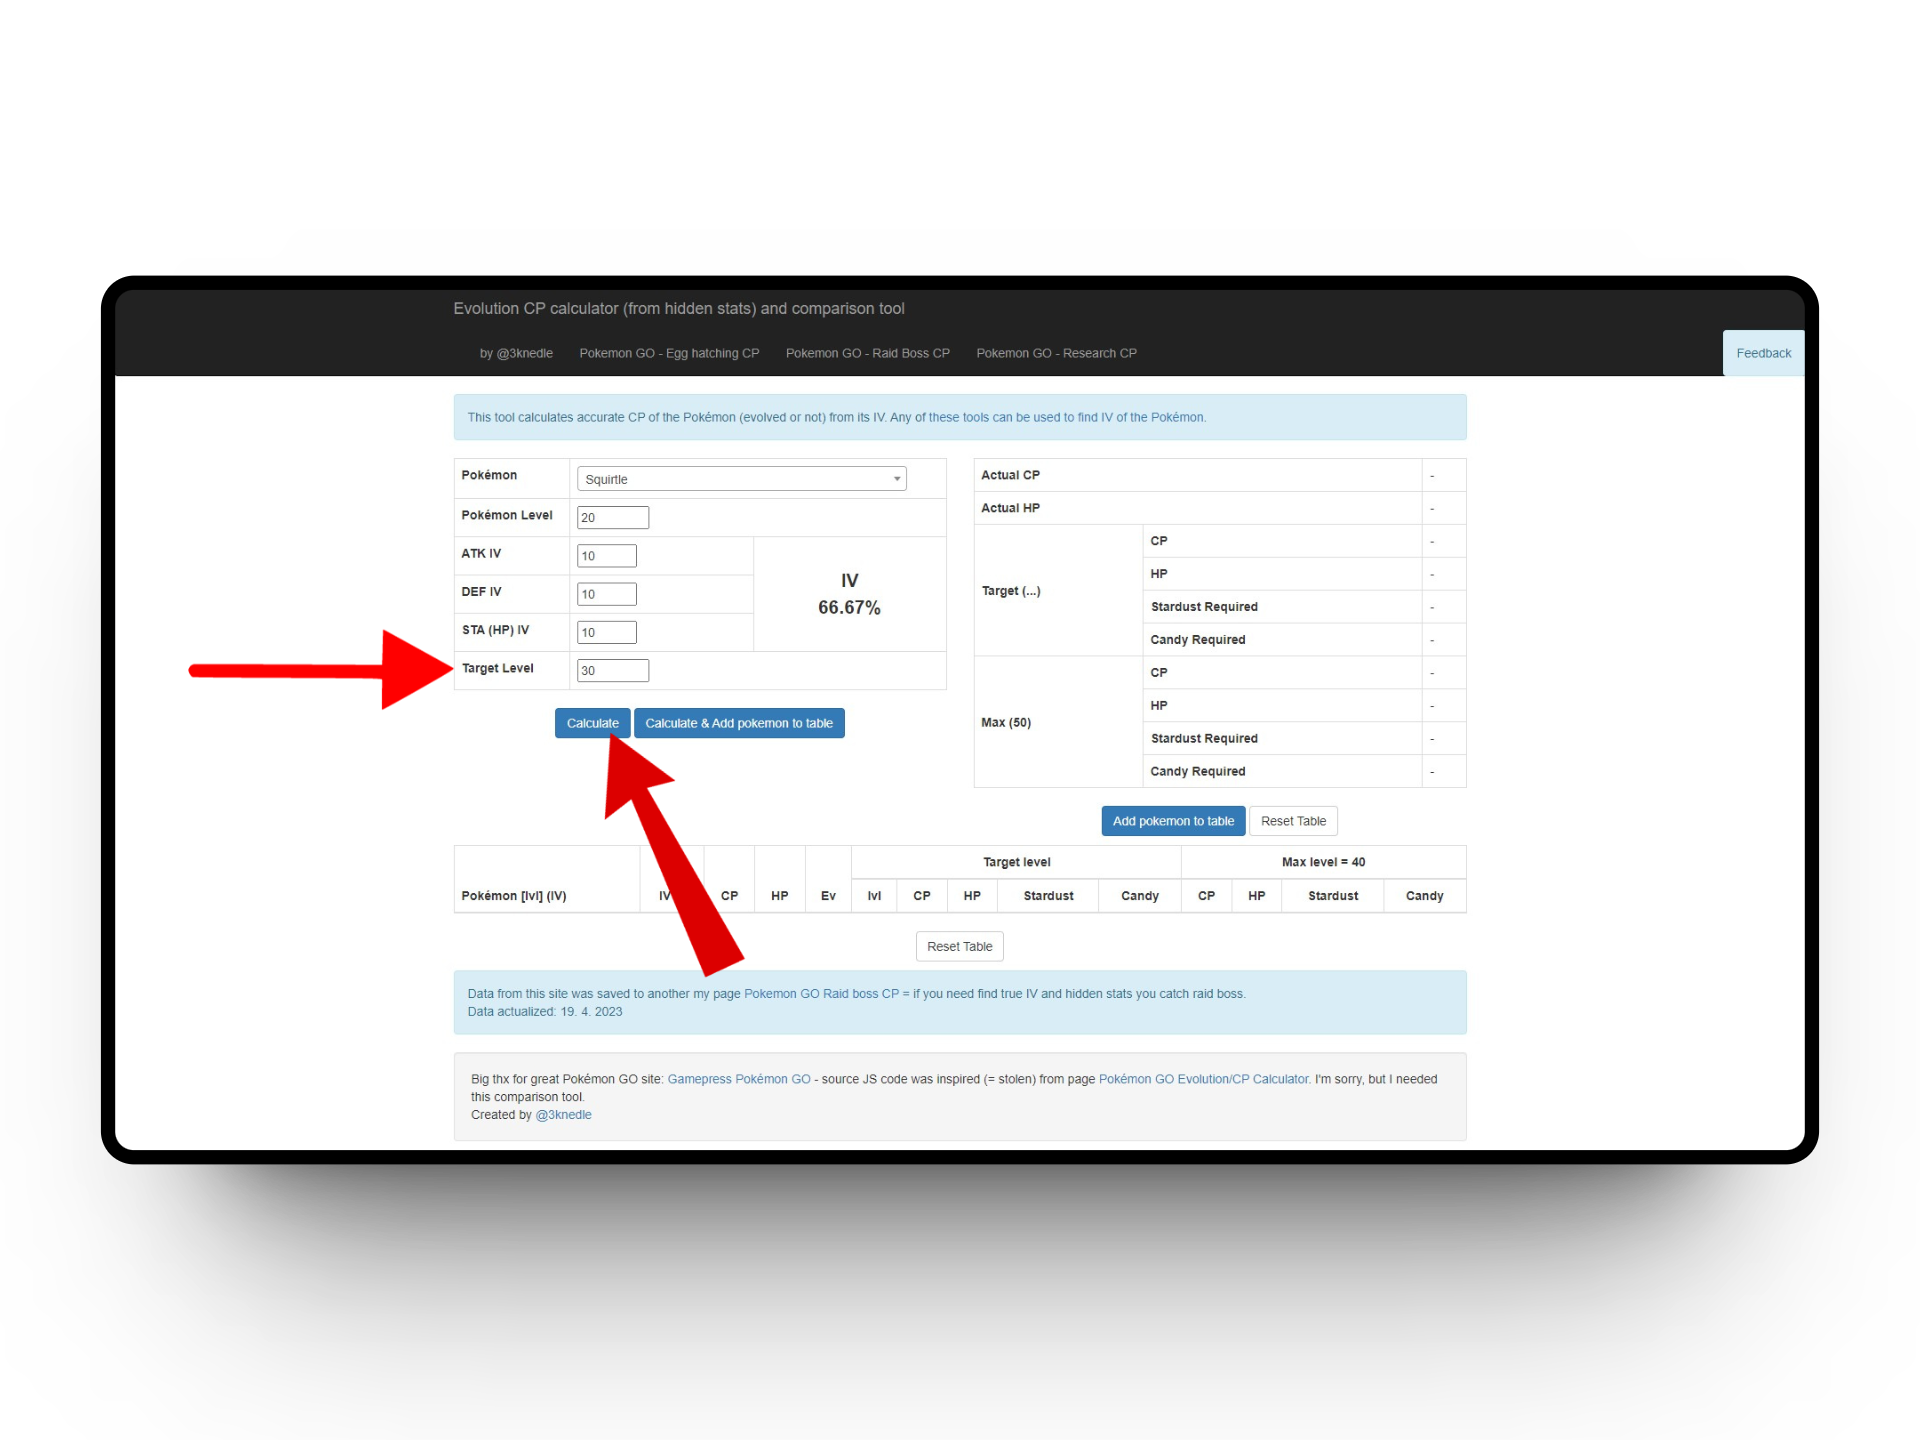This screenshot has height=1440, width=1920.
Task: Navigate to Pokemon GO - Research CP
Action: point(1056,353)
